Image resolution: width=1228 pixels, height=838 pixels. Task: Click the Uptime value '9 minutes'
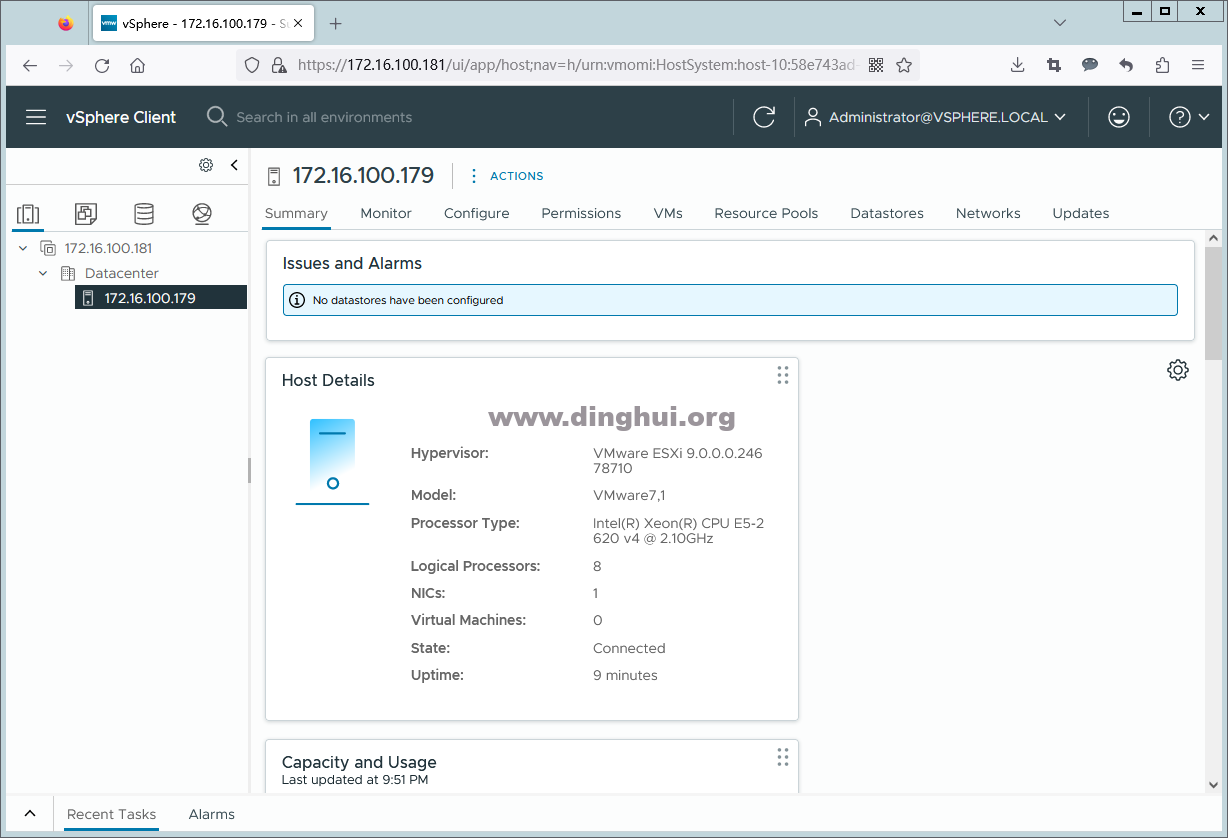625,675
